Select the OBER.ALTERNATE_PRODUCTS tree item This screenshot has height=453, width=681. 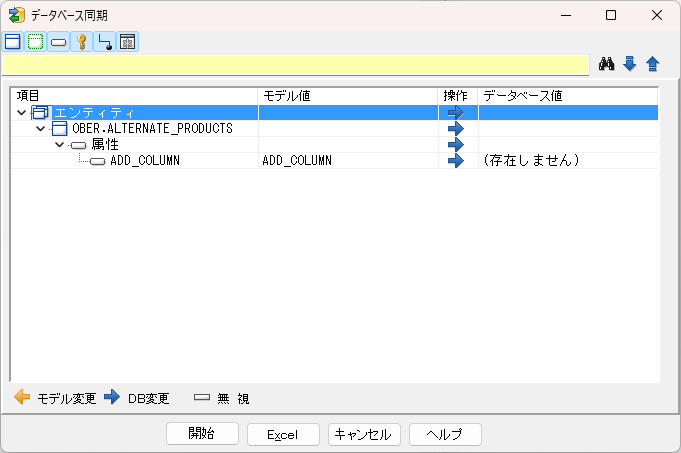click(x=152, y=129)
